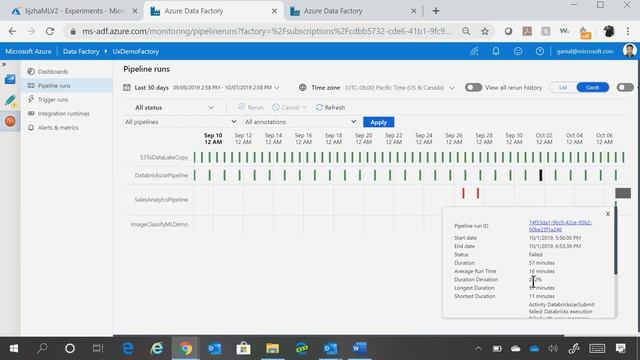Open the All pipelines dropdown
The image size is (640, 360).
coord(180,122)
